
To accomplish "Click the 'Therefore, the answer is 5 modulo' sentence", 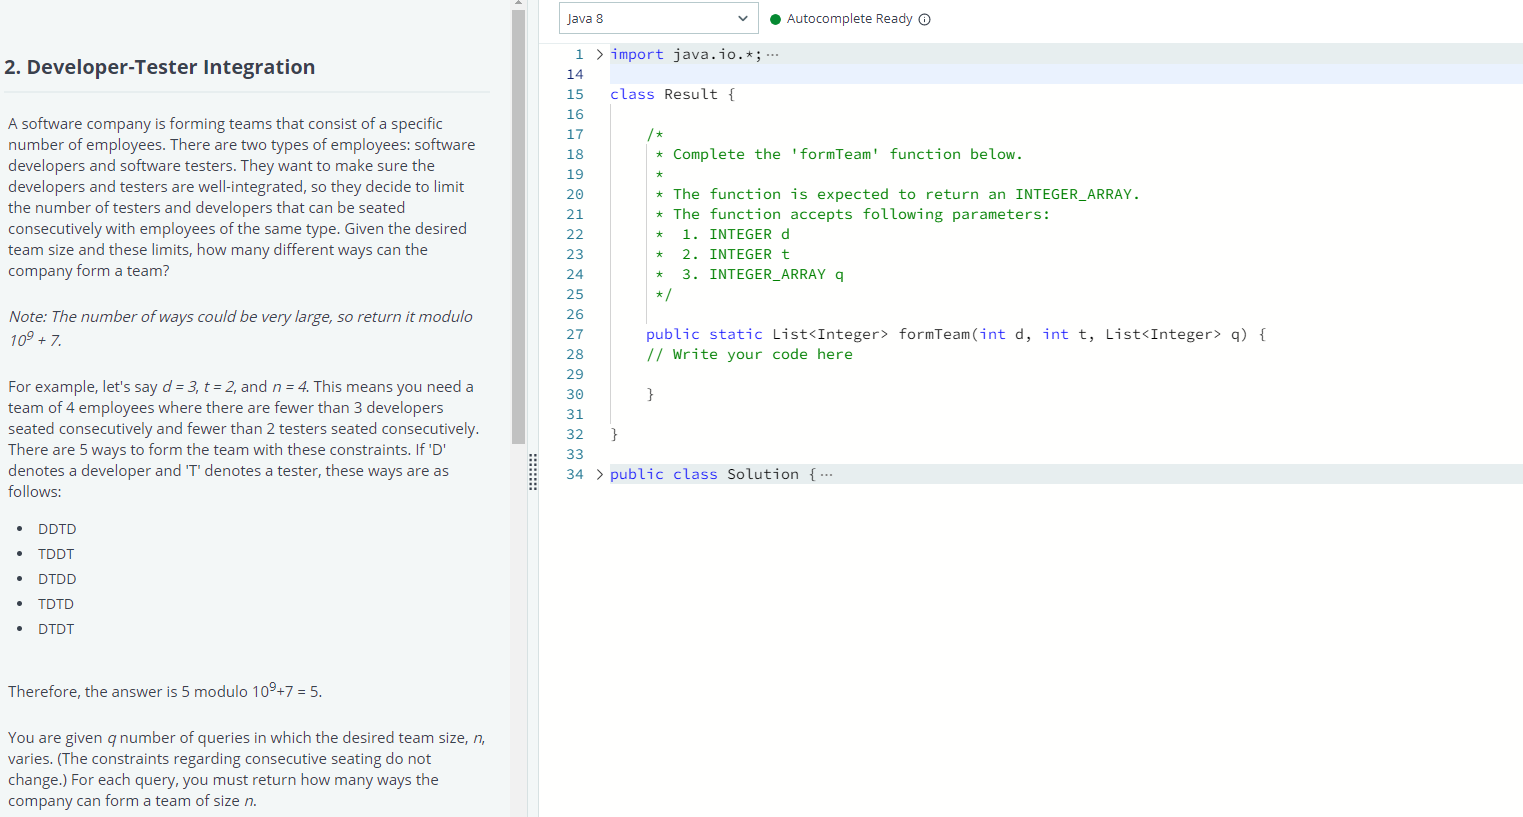I will 165,691.
